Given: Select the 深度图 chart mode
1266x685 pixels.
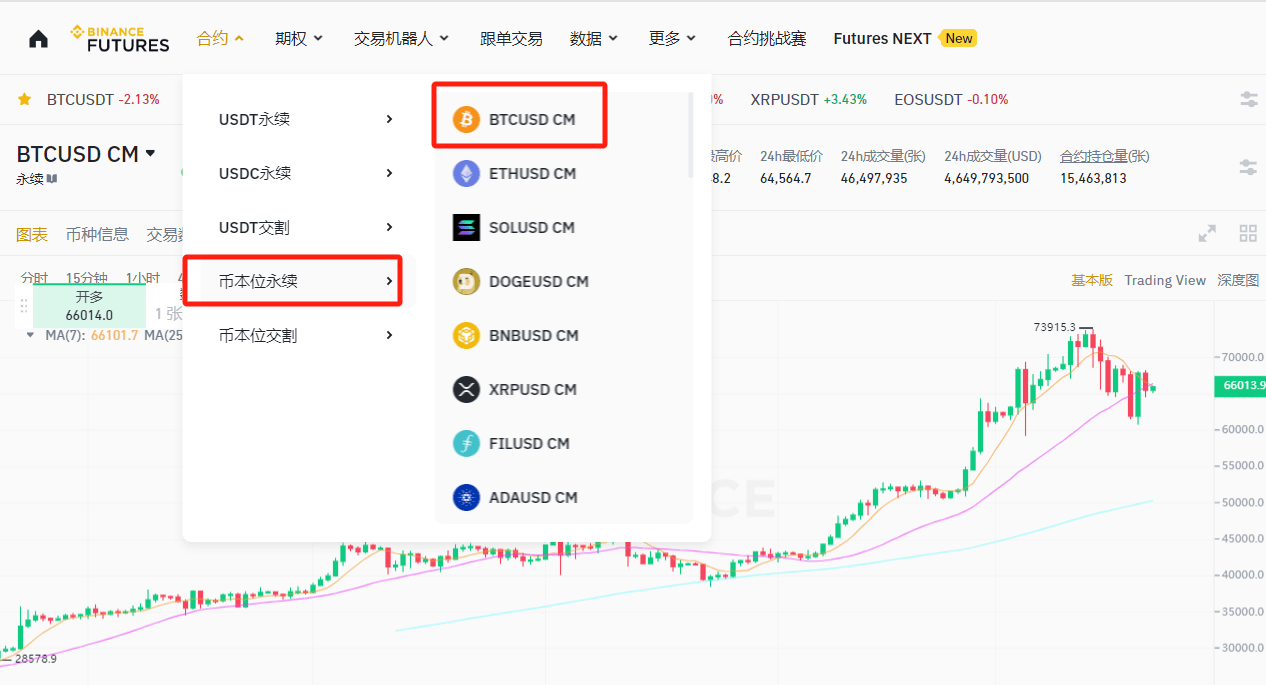Looking at the screenshot, I should click(1238, 280).
